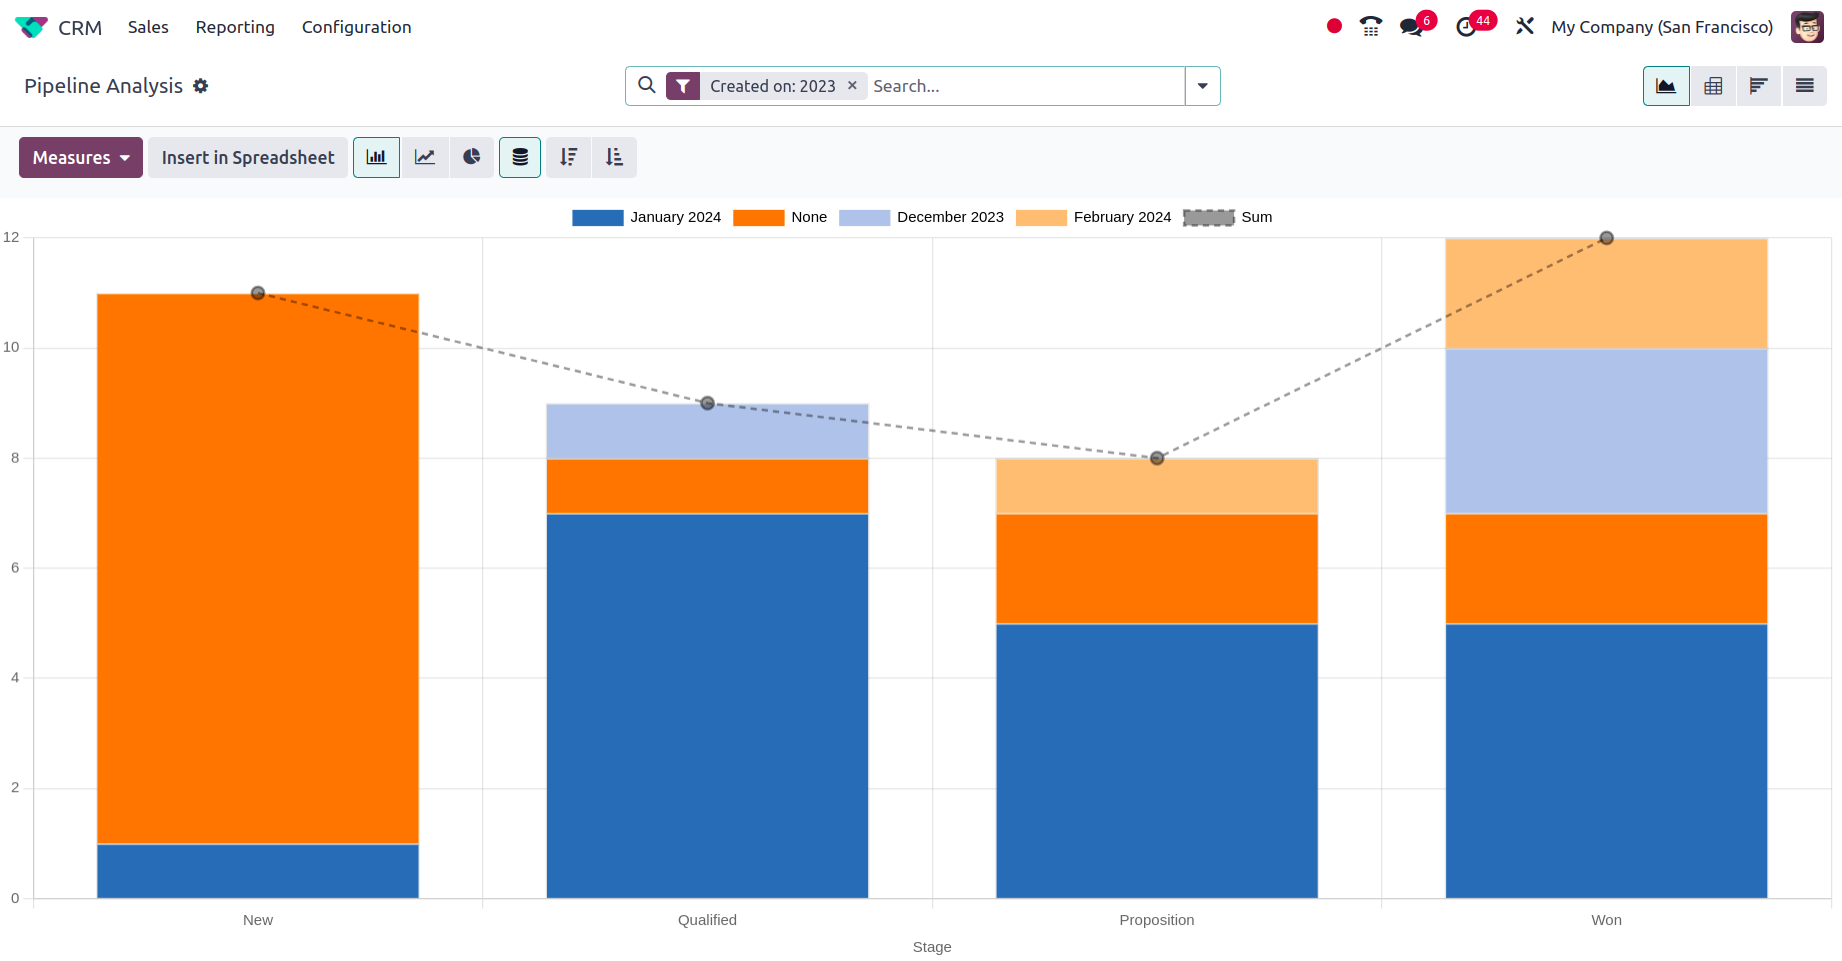Open the list view
The height and width of the screenshot is (961, 1842).
click(1804, 86)
